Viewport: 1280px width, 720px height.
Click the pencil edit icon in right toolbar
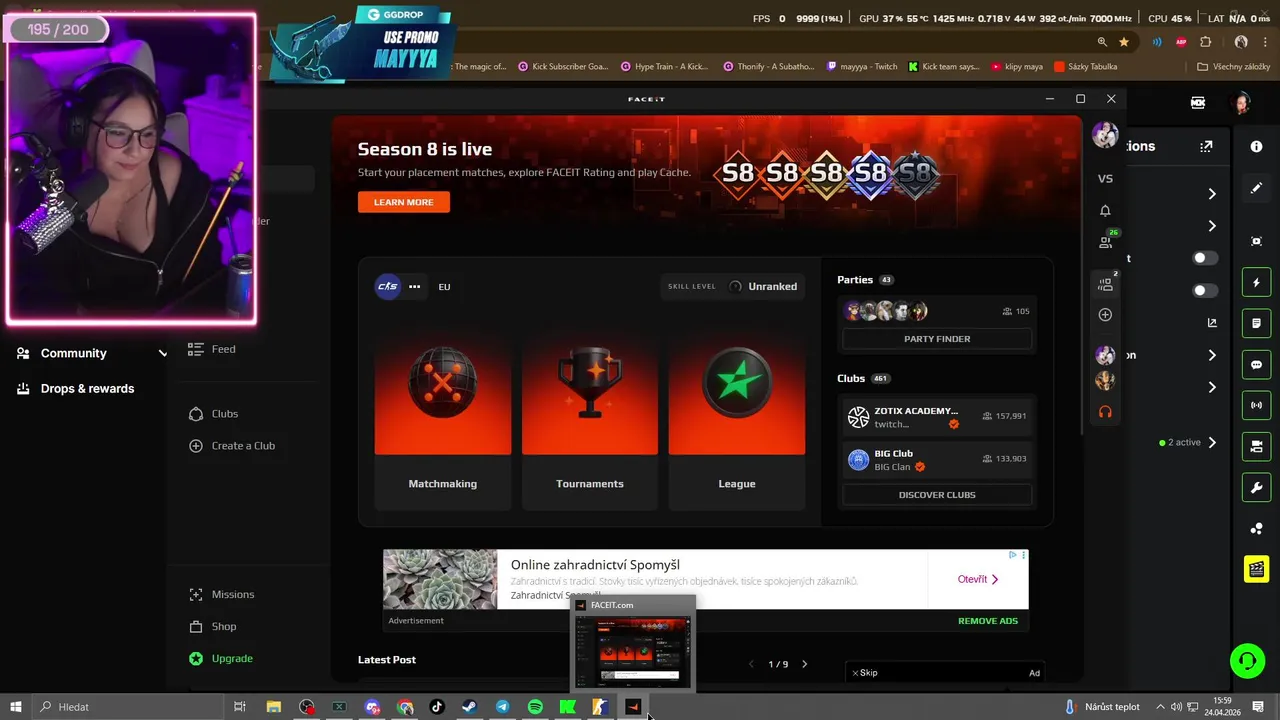1257,188
